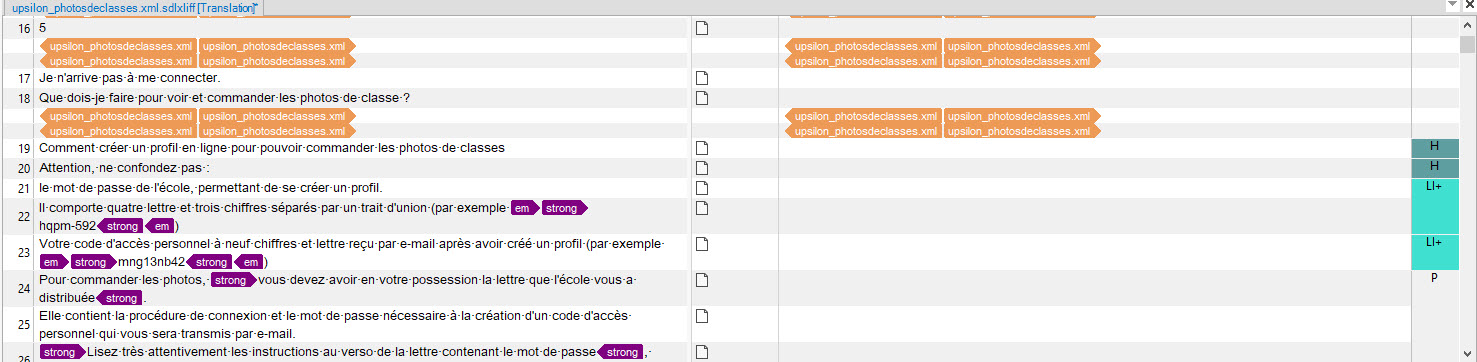This screenshot has height=362, width=1477.
Task: Switch to upsilon_photosdeclasses.xml.sdlxliff tab
Action: [133, 7]
